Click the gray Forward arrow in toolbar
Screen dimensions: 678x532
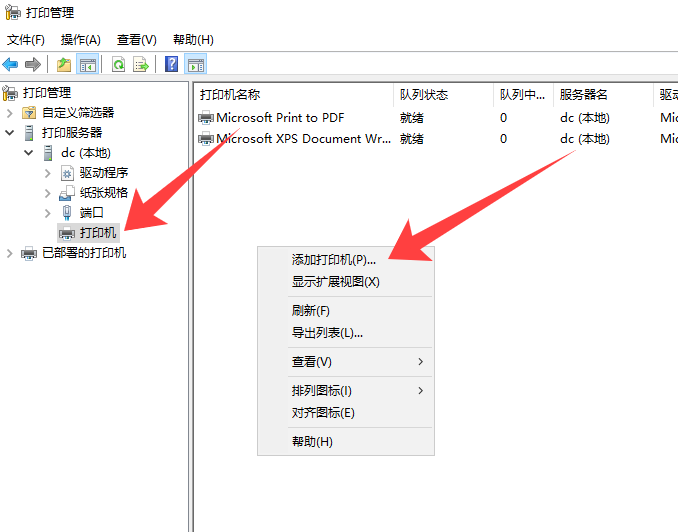[x=33, y=65]
